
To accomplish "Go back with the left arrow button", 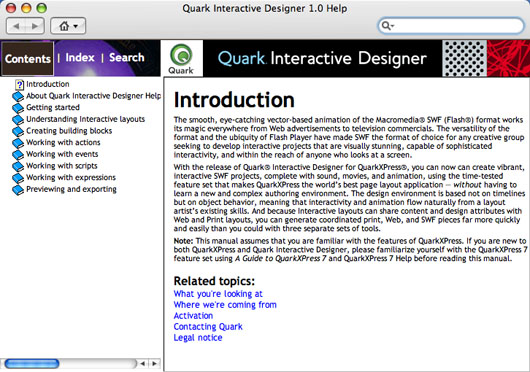I will coord(16,26).
